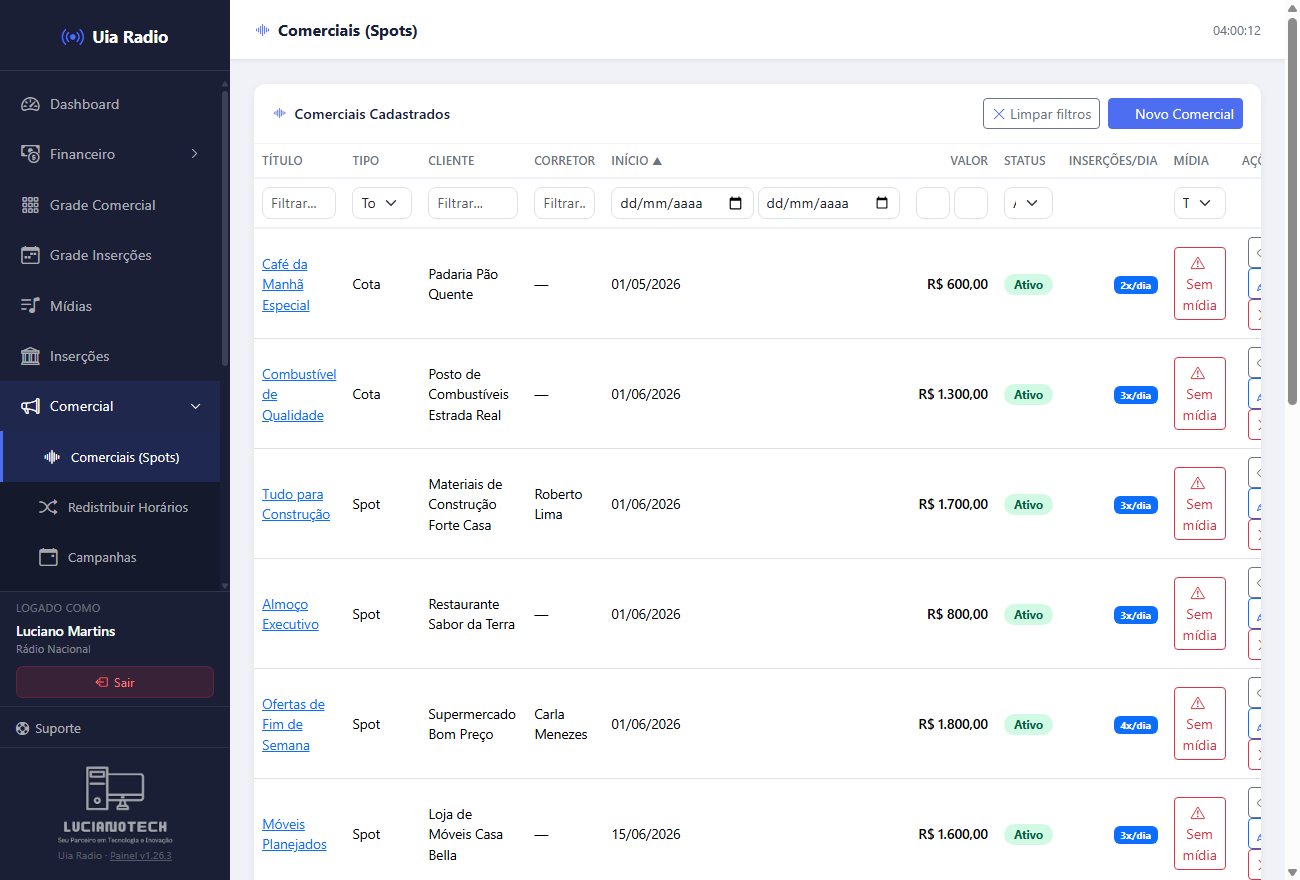Click the Grade Inserções calendar icon
This screenshot has height=880, width=1300.
pyautogui.click(x=30, y=255)
